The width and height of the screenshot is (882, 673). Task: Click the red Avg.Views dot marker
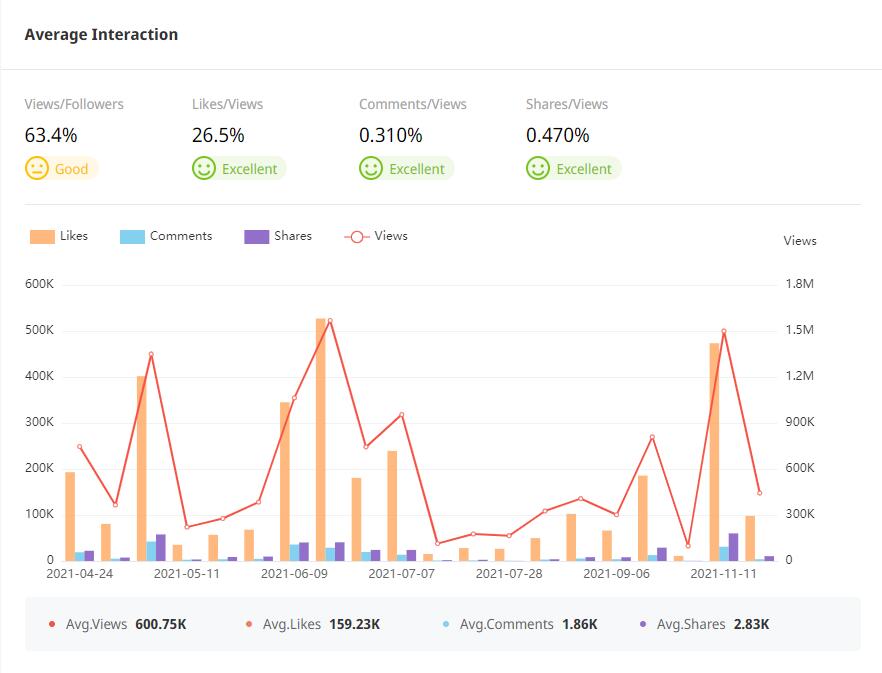(52, 624)
